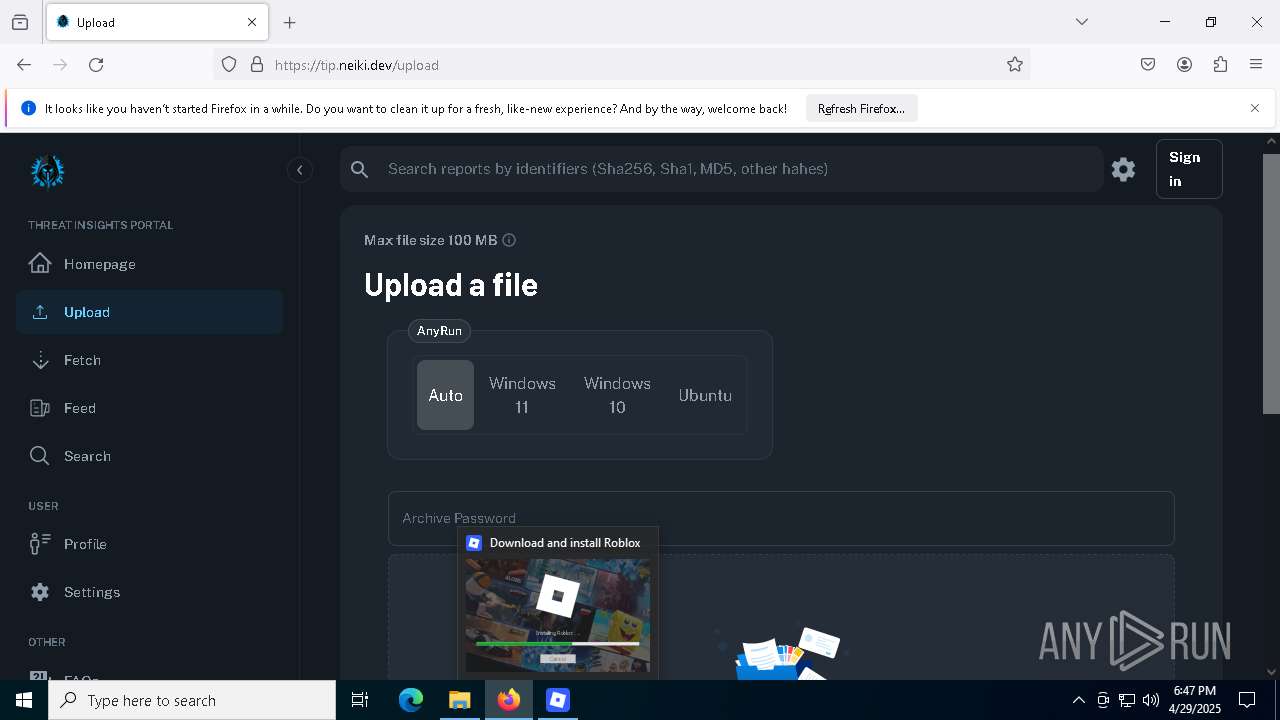Viewport: 1280px width, 720px height.
Task: Open the network status icon
Action: pyautogui.click(x=1127, y=700)
